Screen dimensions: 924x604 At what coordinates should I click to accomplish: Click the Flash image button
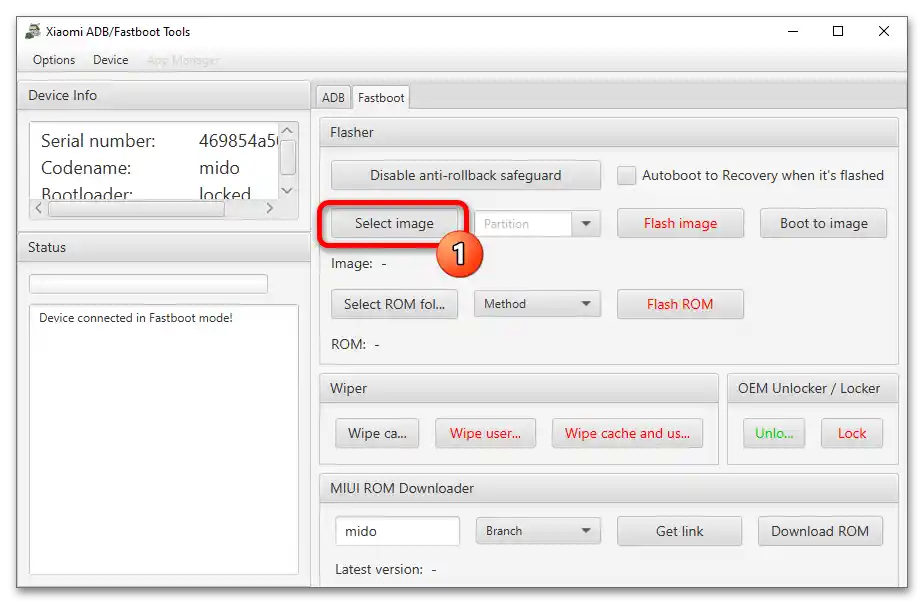(681, 223)
